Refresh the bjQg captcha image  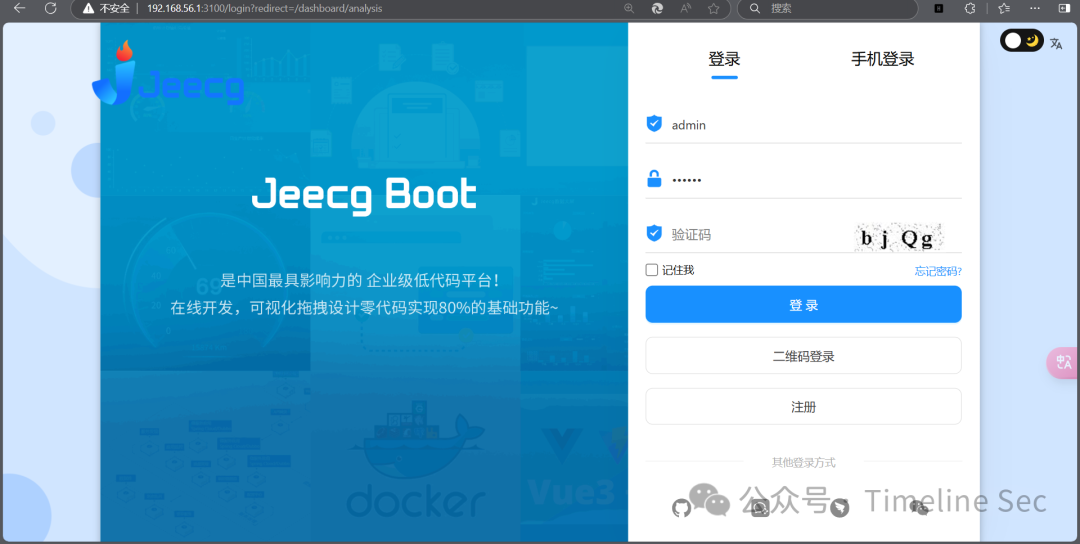coord(898,237)
